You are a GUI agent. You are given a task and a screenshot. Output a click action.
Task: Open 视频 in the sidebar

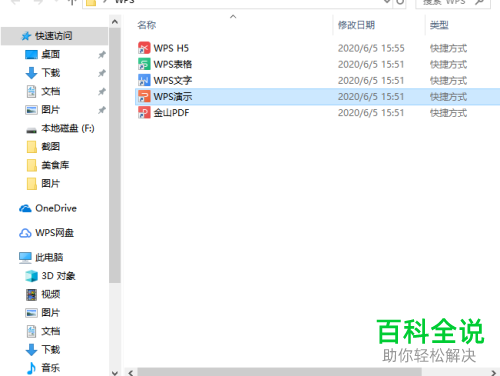[x=50, y=294]
